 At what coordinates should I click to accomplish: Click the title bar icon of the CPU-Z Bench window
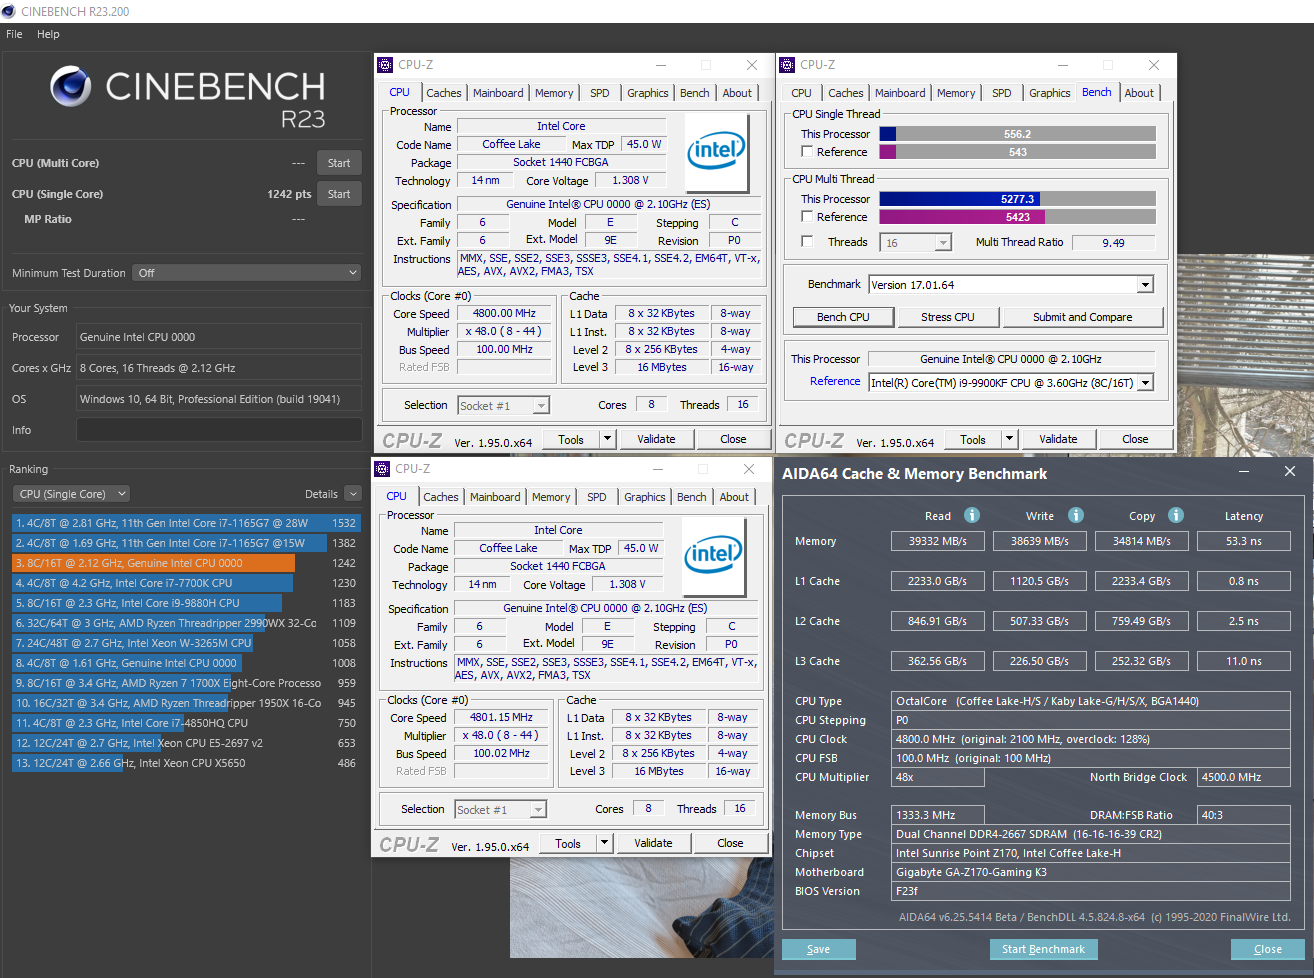click(787, 65)
